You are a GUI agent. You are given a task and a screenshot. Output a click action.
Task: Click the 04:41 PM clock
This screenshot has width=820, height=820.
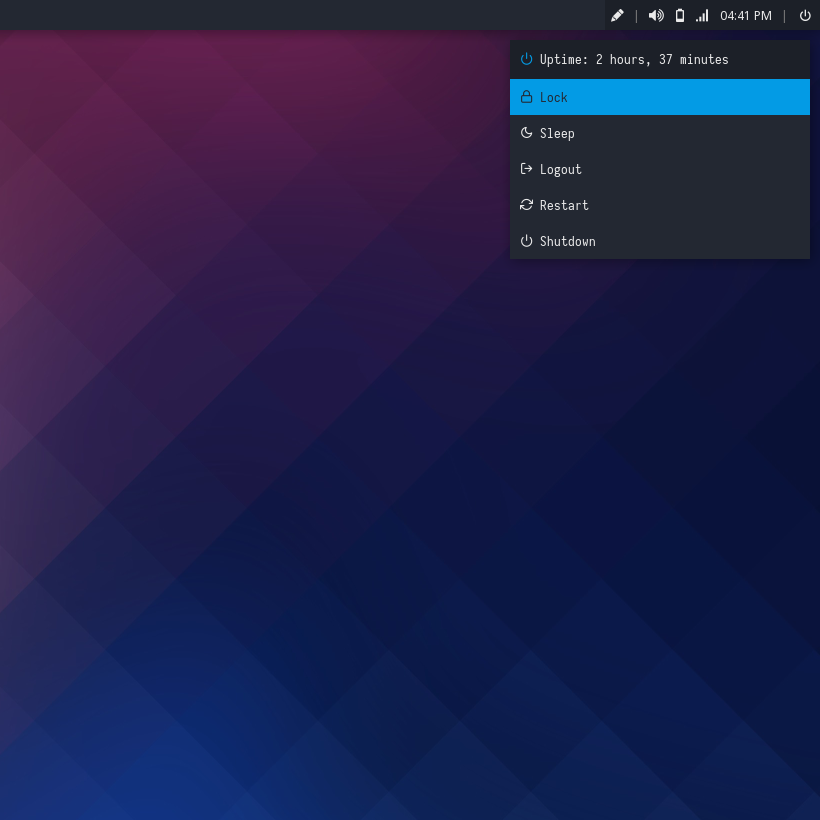(x=746, y=15)
